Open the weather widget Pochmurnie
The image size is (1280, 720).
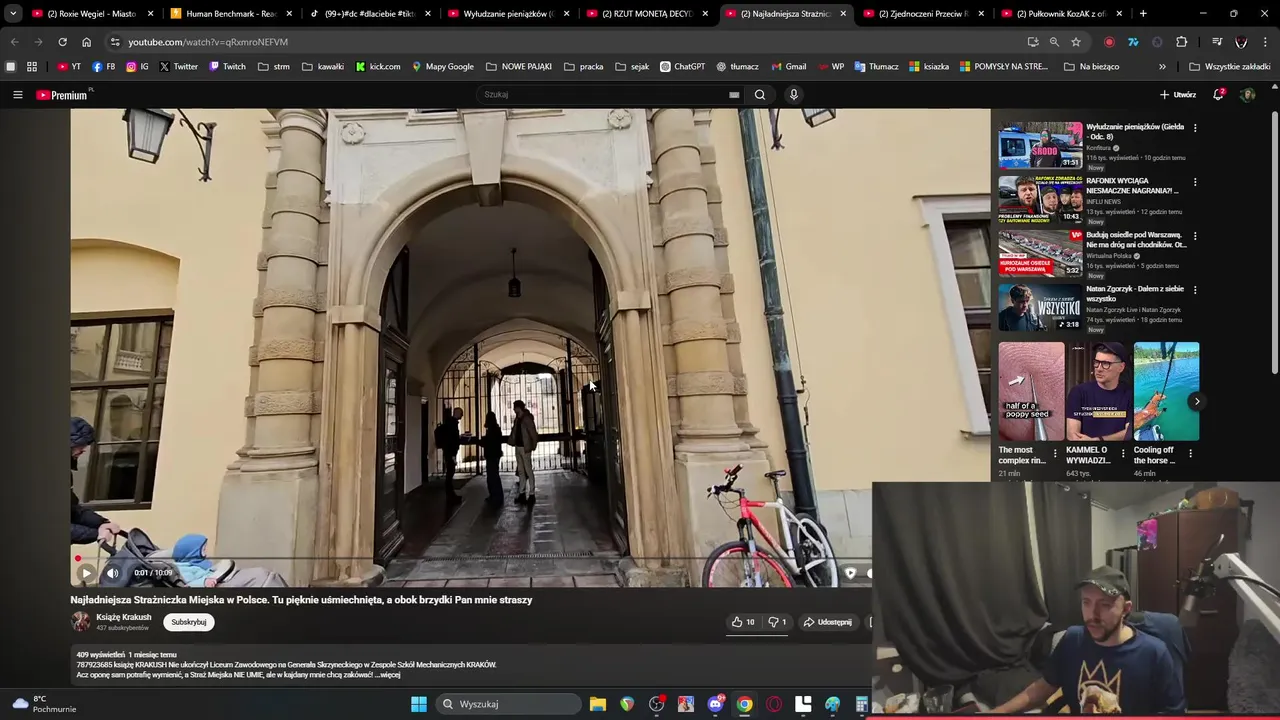[45, 704]
